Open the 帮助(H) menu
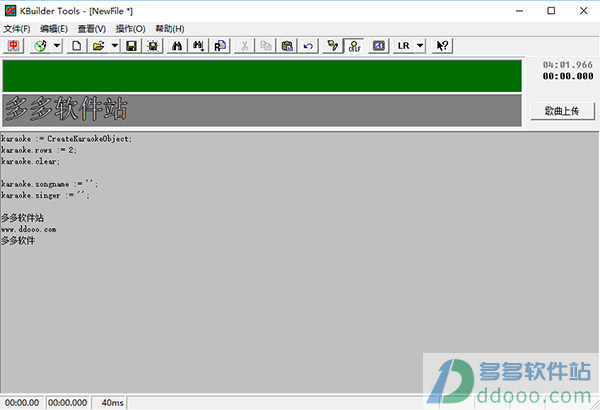600x410 pixels. [x=170, y=29]
